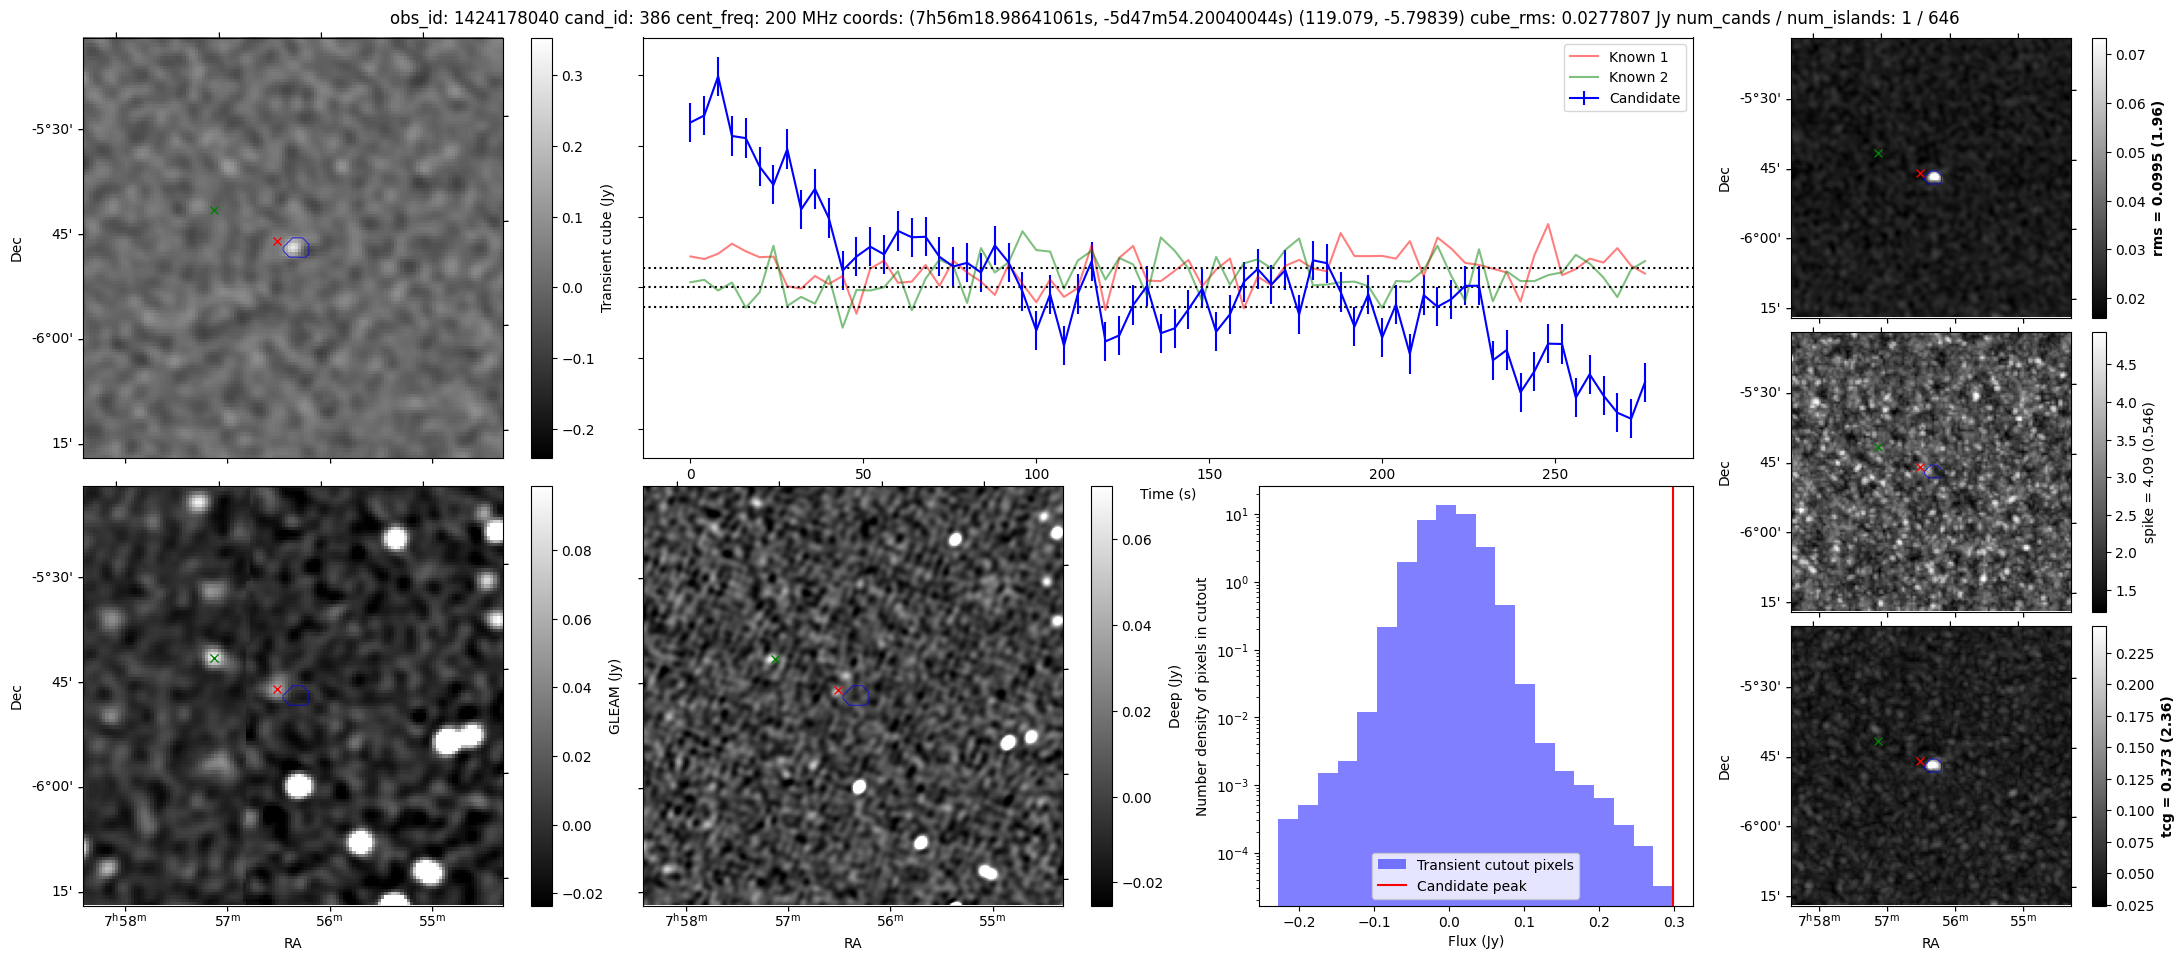This screenshot has width=2184, height=960.
Task: Click the GLEAM colorbar
Action: (541, 696)
